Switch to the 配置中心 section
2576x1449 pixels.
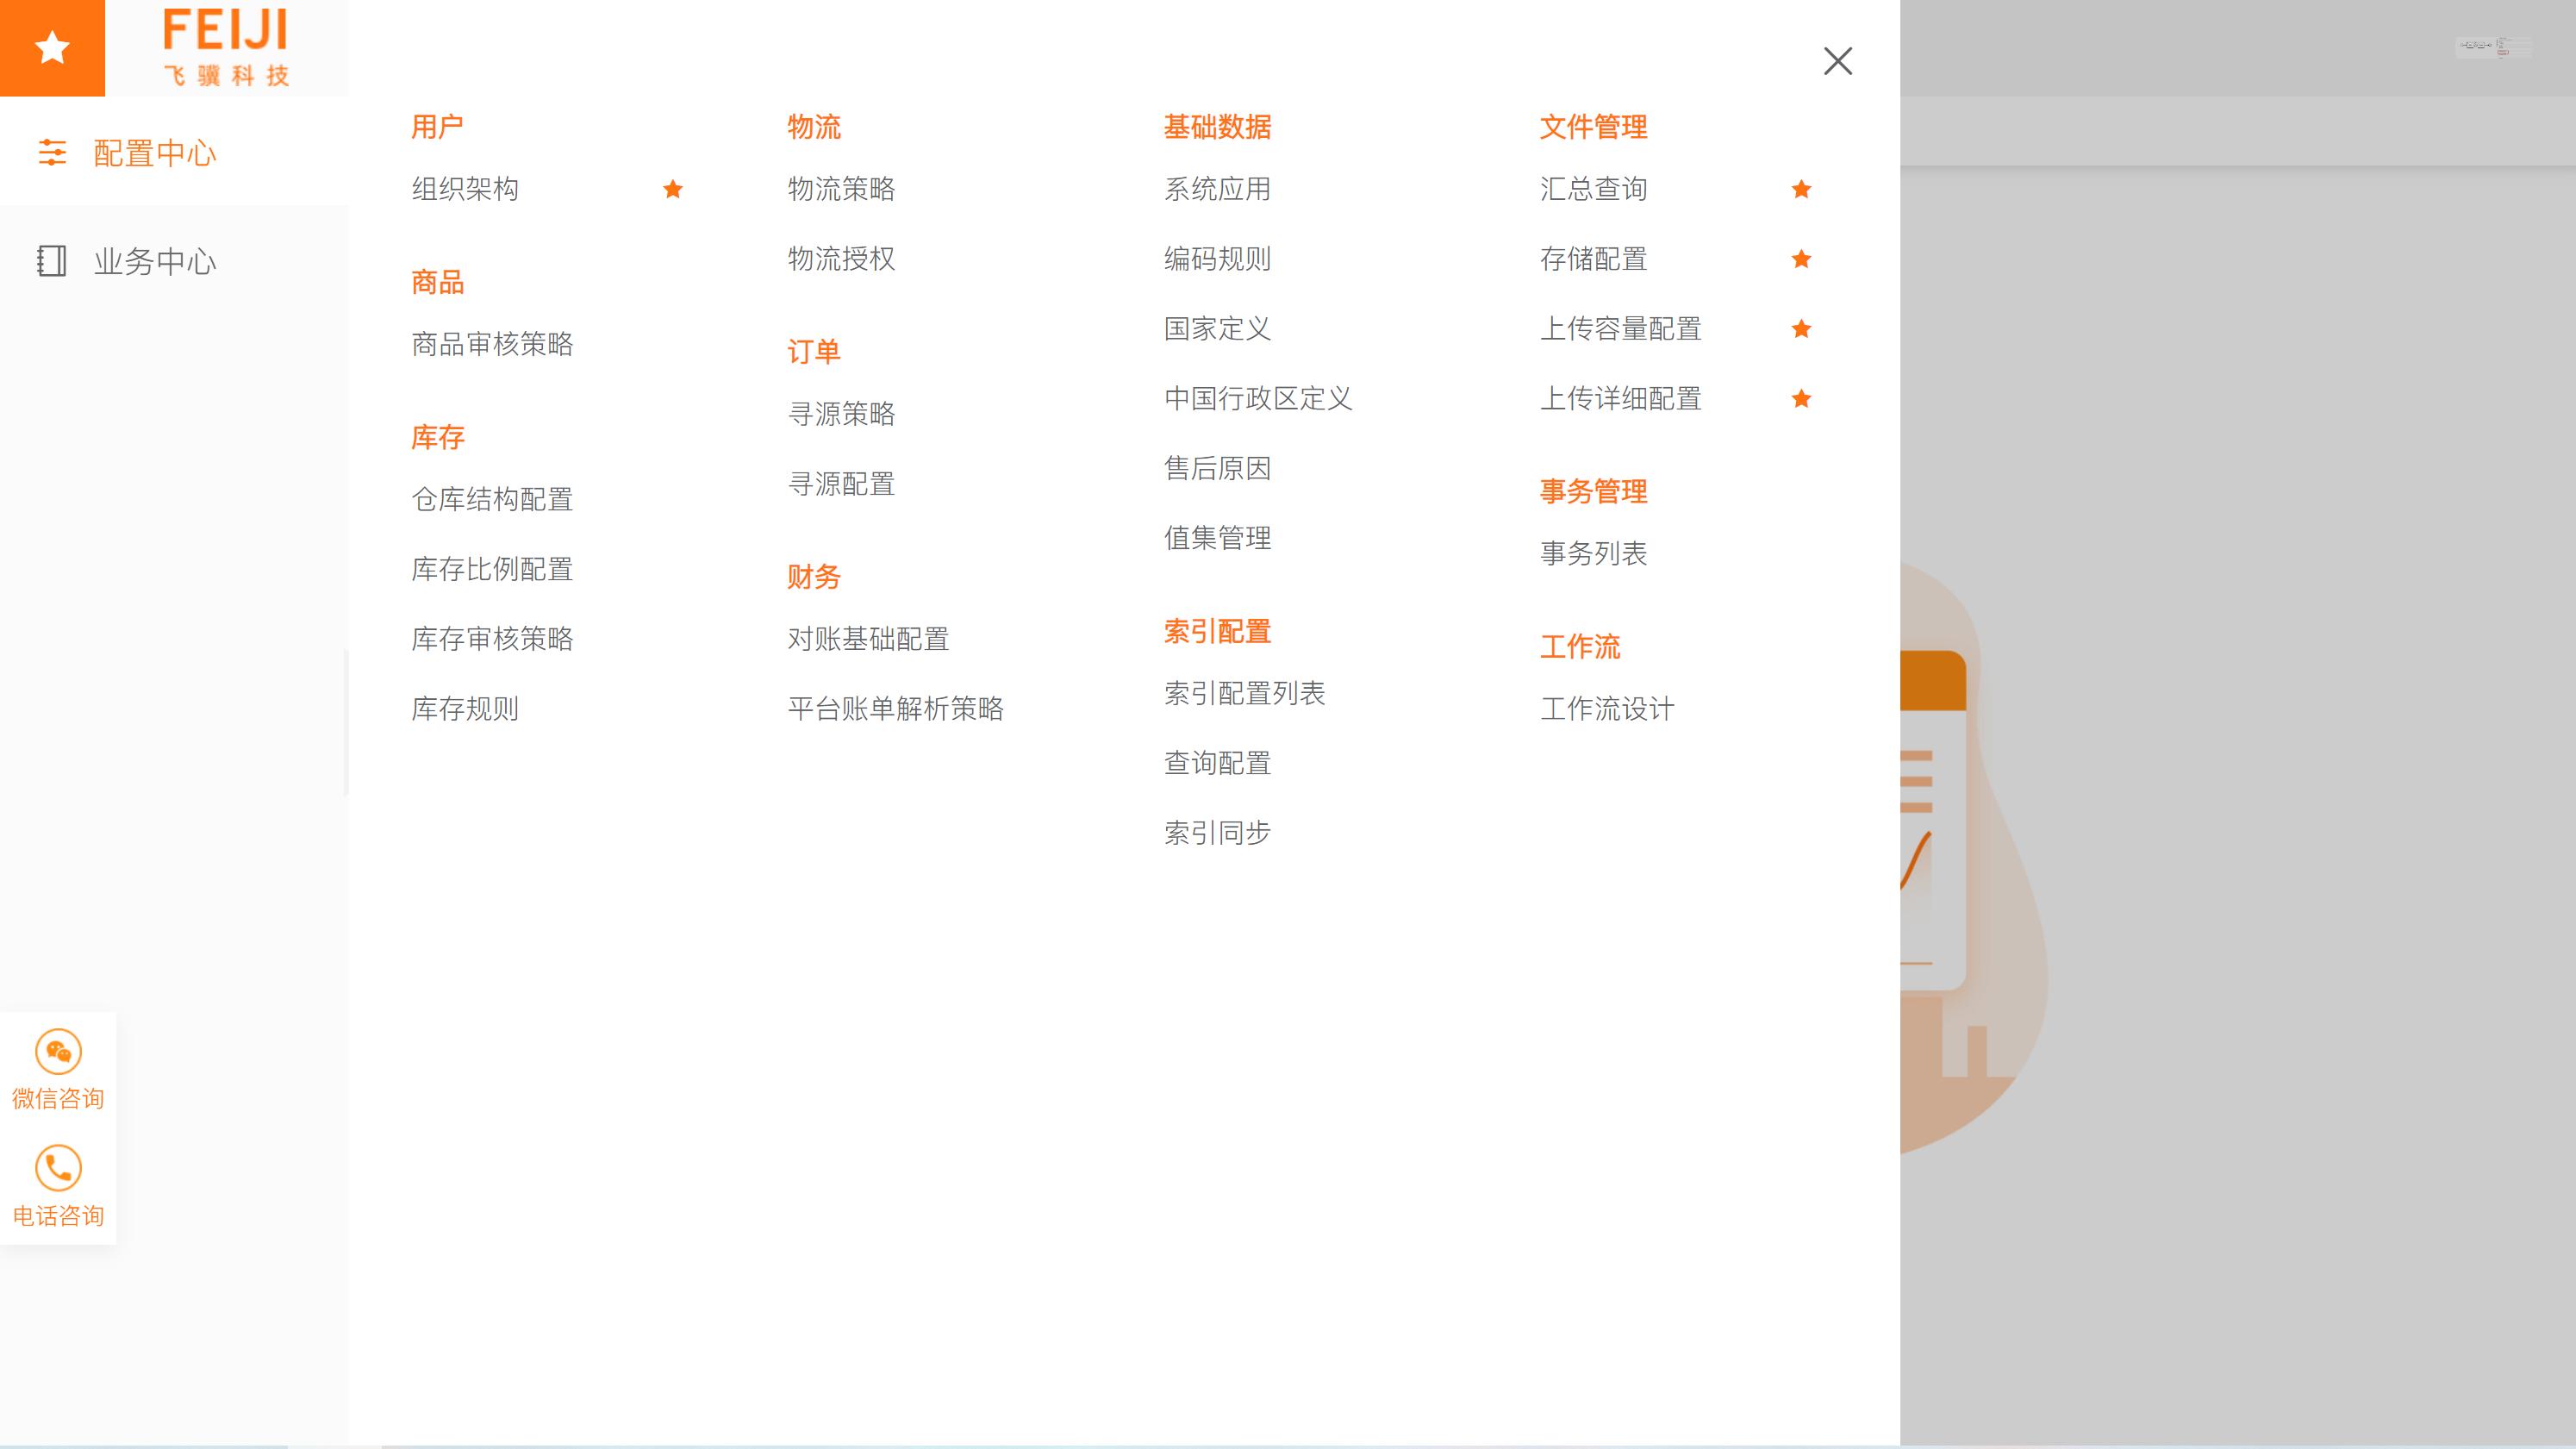tap(155, 152)
